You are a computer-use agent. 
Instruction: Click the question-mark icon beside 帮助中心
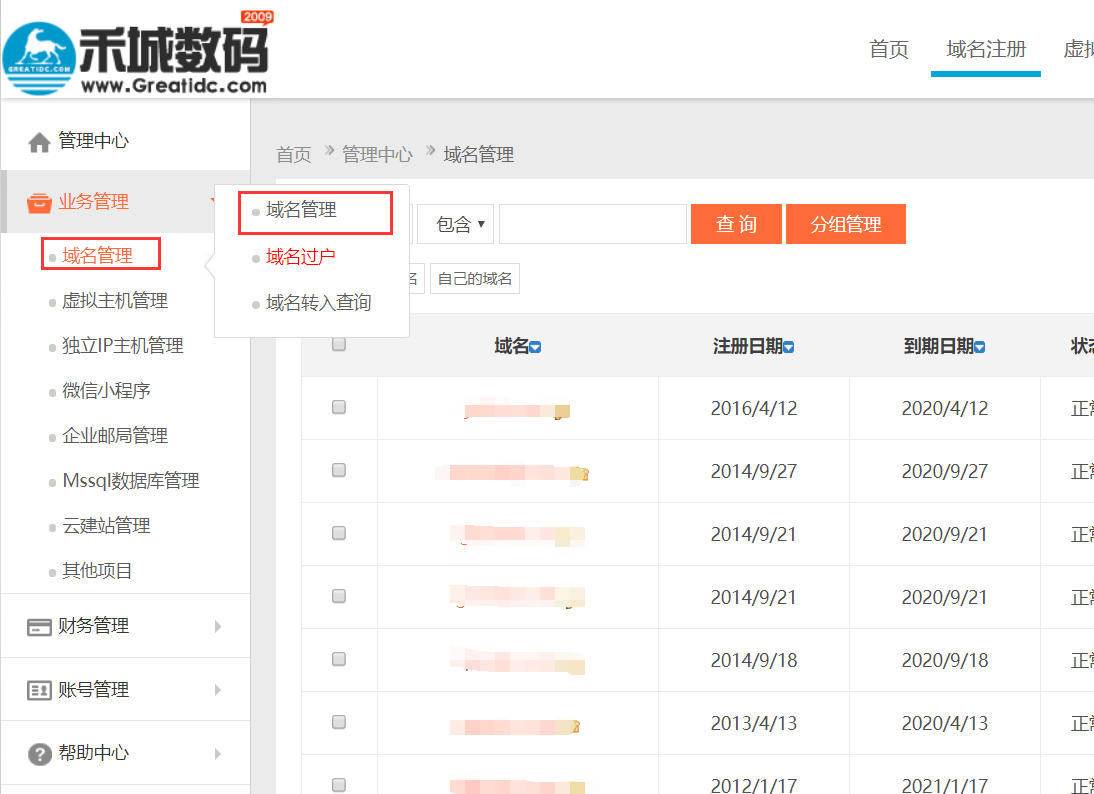38,753
